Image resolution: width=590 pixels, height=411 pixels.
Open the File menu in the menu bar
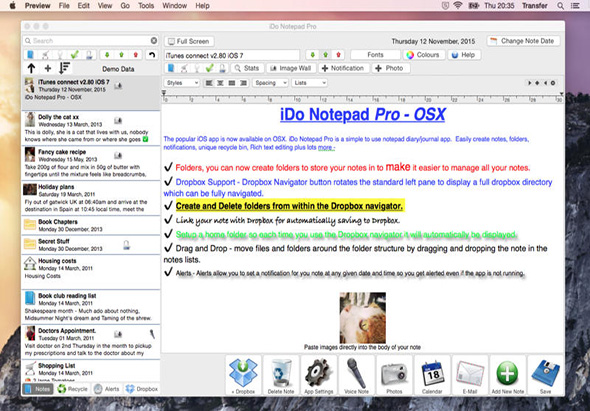(x=64, y=6)
